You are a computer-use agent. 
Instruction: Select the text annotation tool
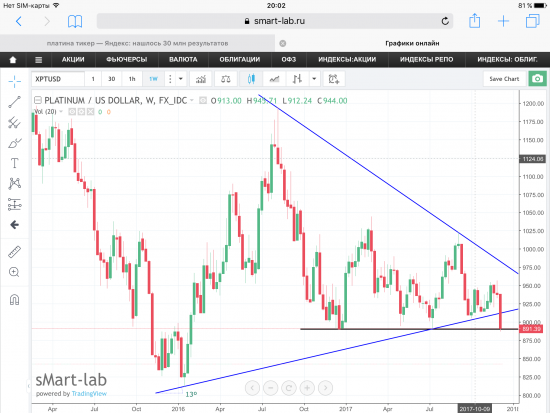pyautogui.click(x=15, y=163)
